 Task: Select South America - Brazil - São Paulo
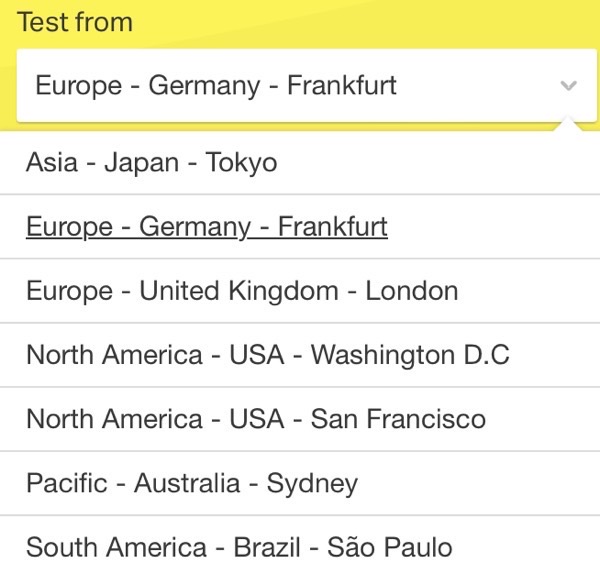click(239, 548)
